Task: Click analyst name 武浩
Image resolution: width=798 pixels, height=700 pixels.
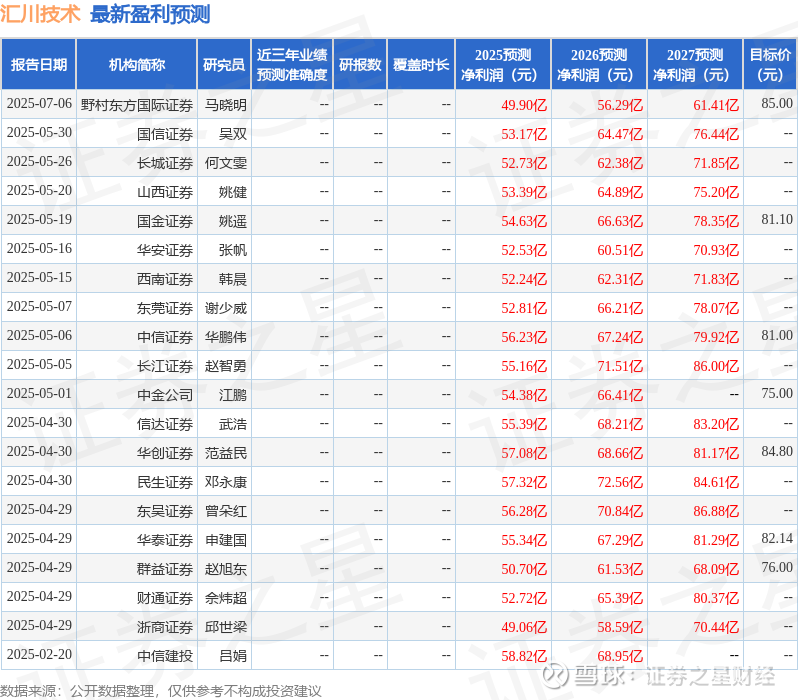Action: point(233,425)
